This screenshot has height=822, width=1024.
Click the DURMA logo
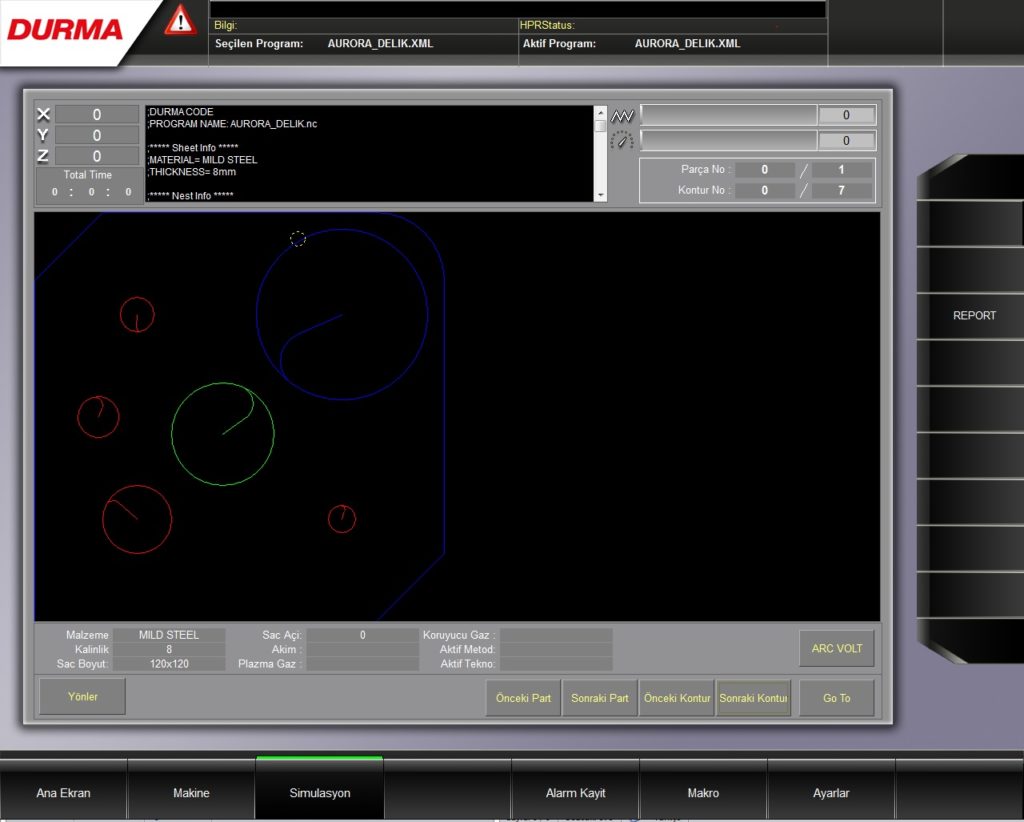point(65,29)
